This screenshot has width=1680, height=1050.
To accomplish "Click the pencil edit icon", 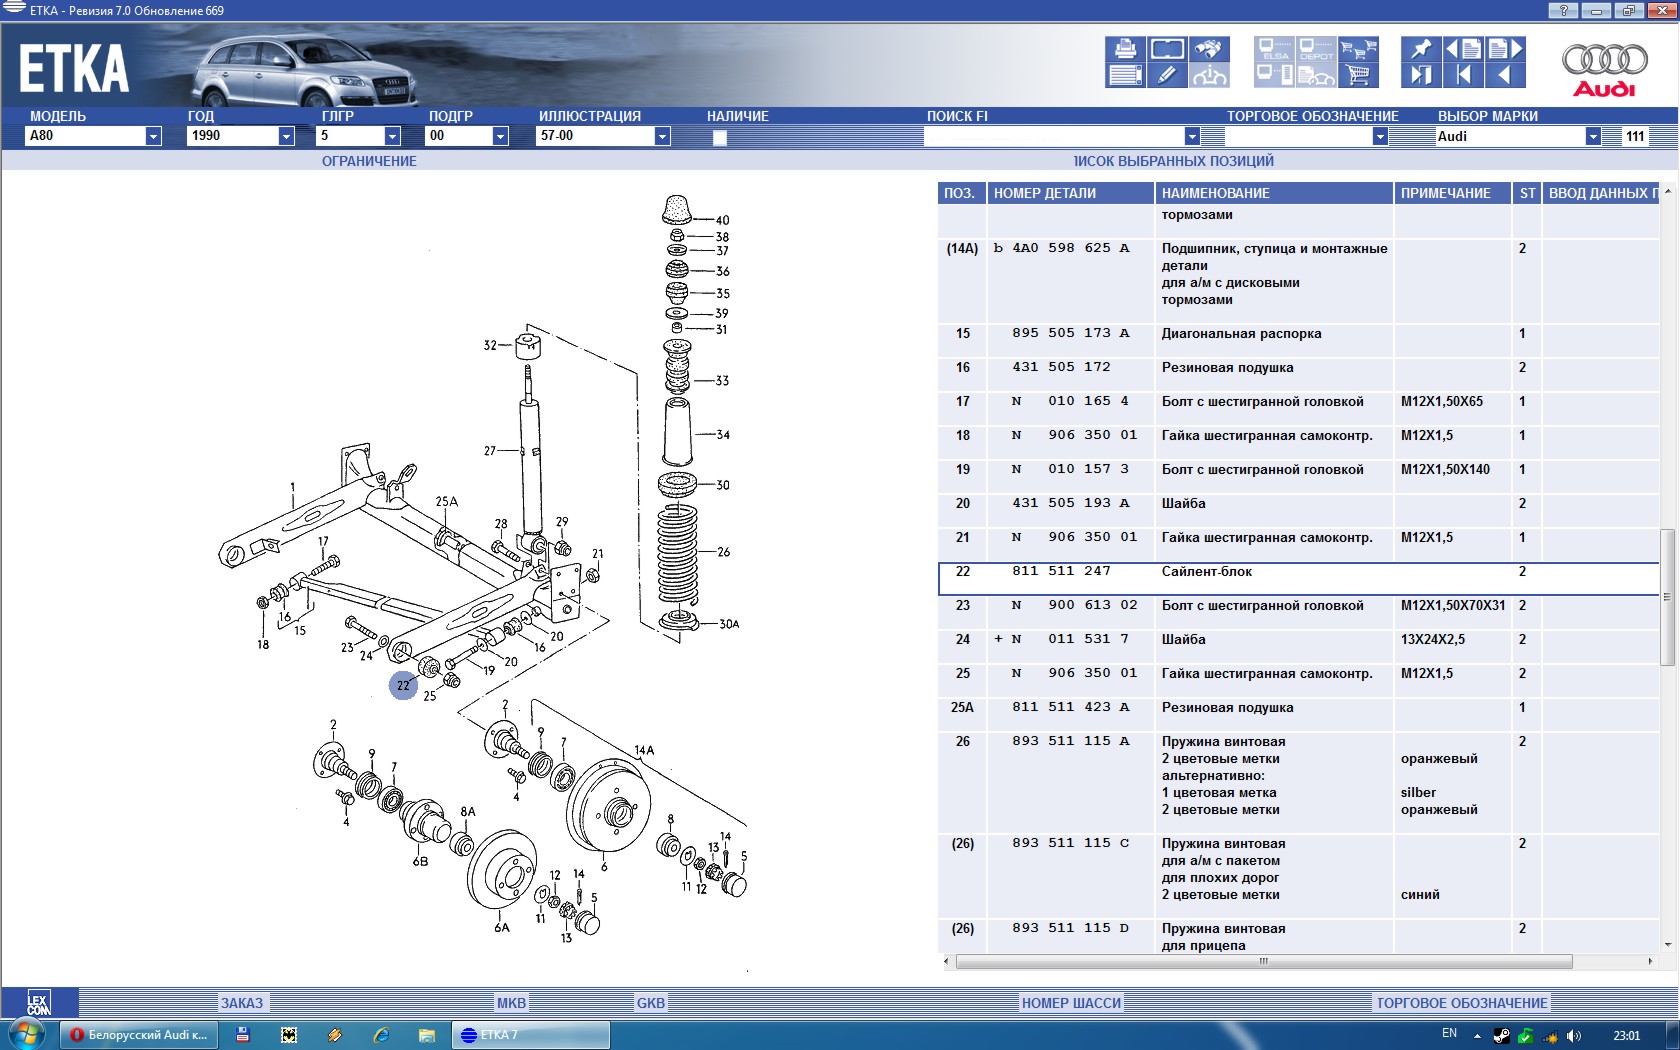I will (x=1167, y=75).
